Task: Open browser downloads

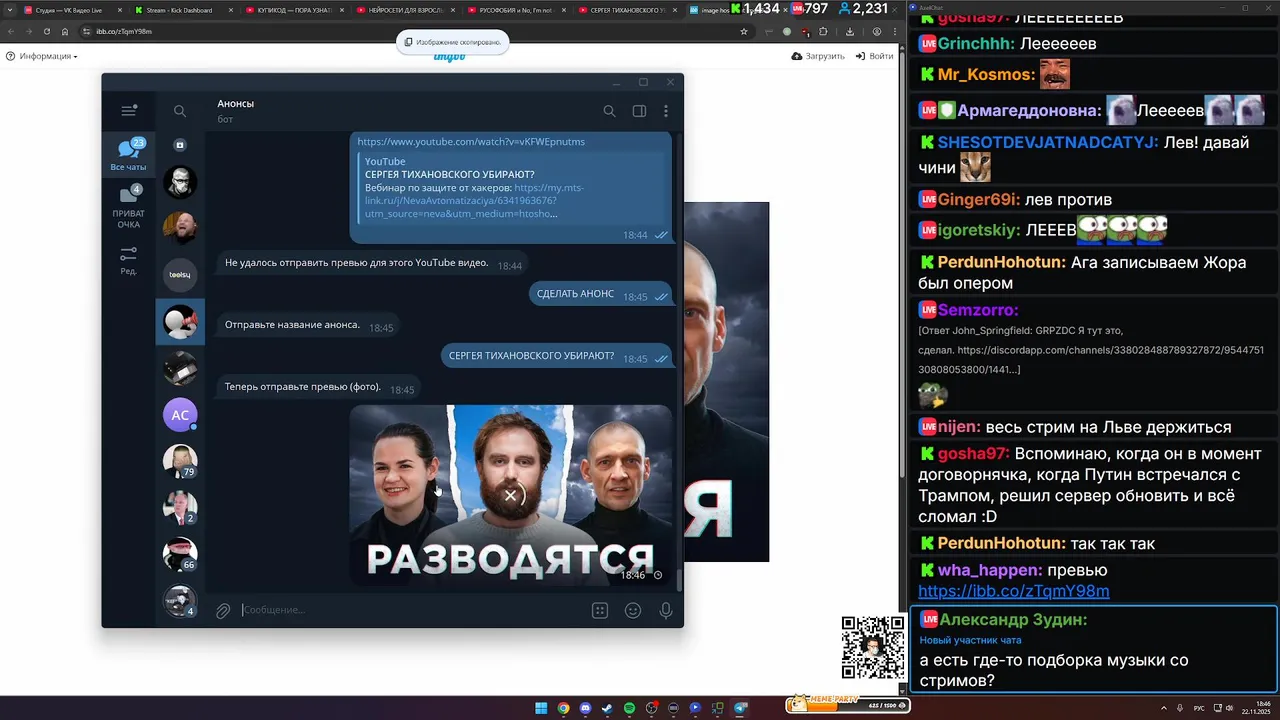Action: [x=850, y=31]
